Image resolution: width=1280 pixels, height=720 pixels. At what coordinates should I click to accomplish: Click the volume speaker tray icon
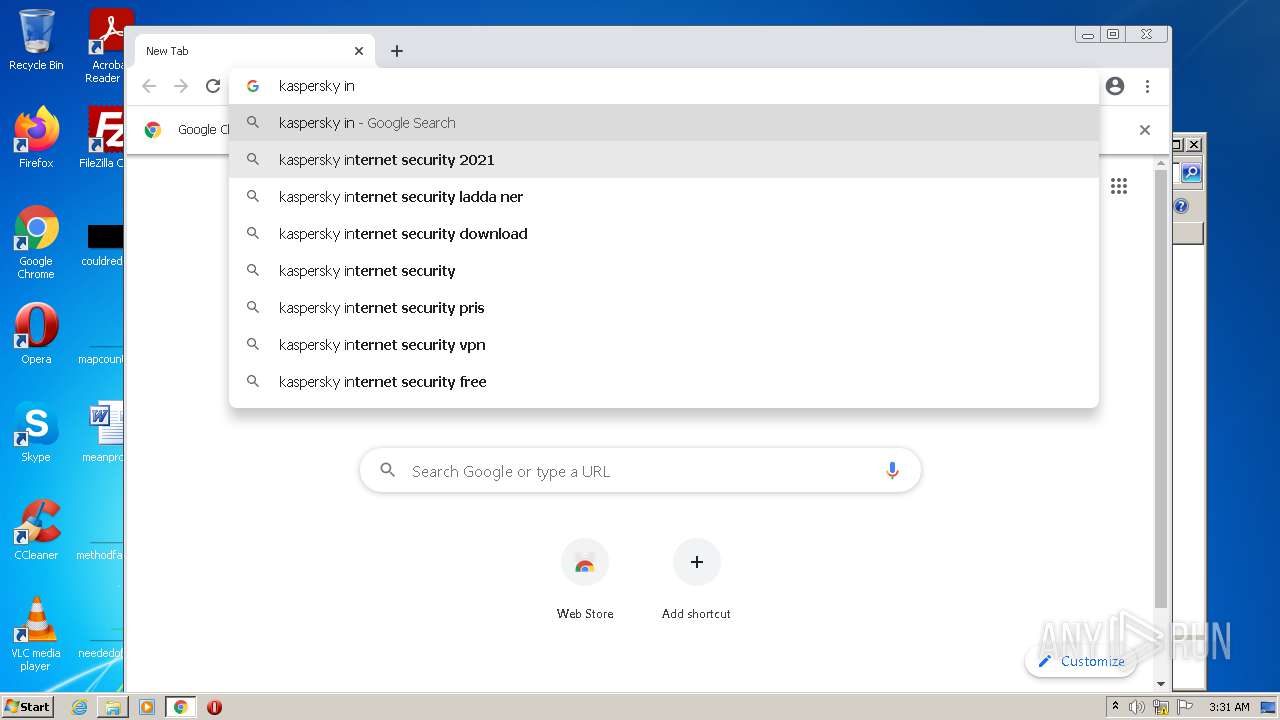[x=1137, y=707]
